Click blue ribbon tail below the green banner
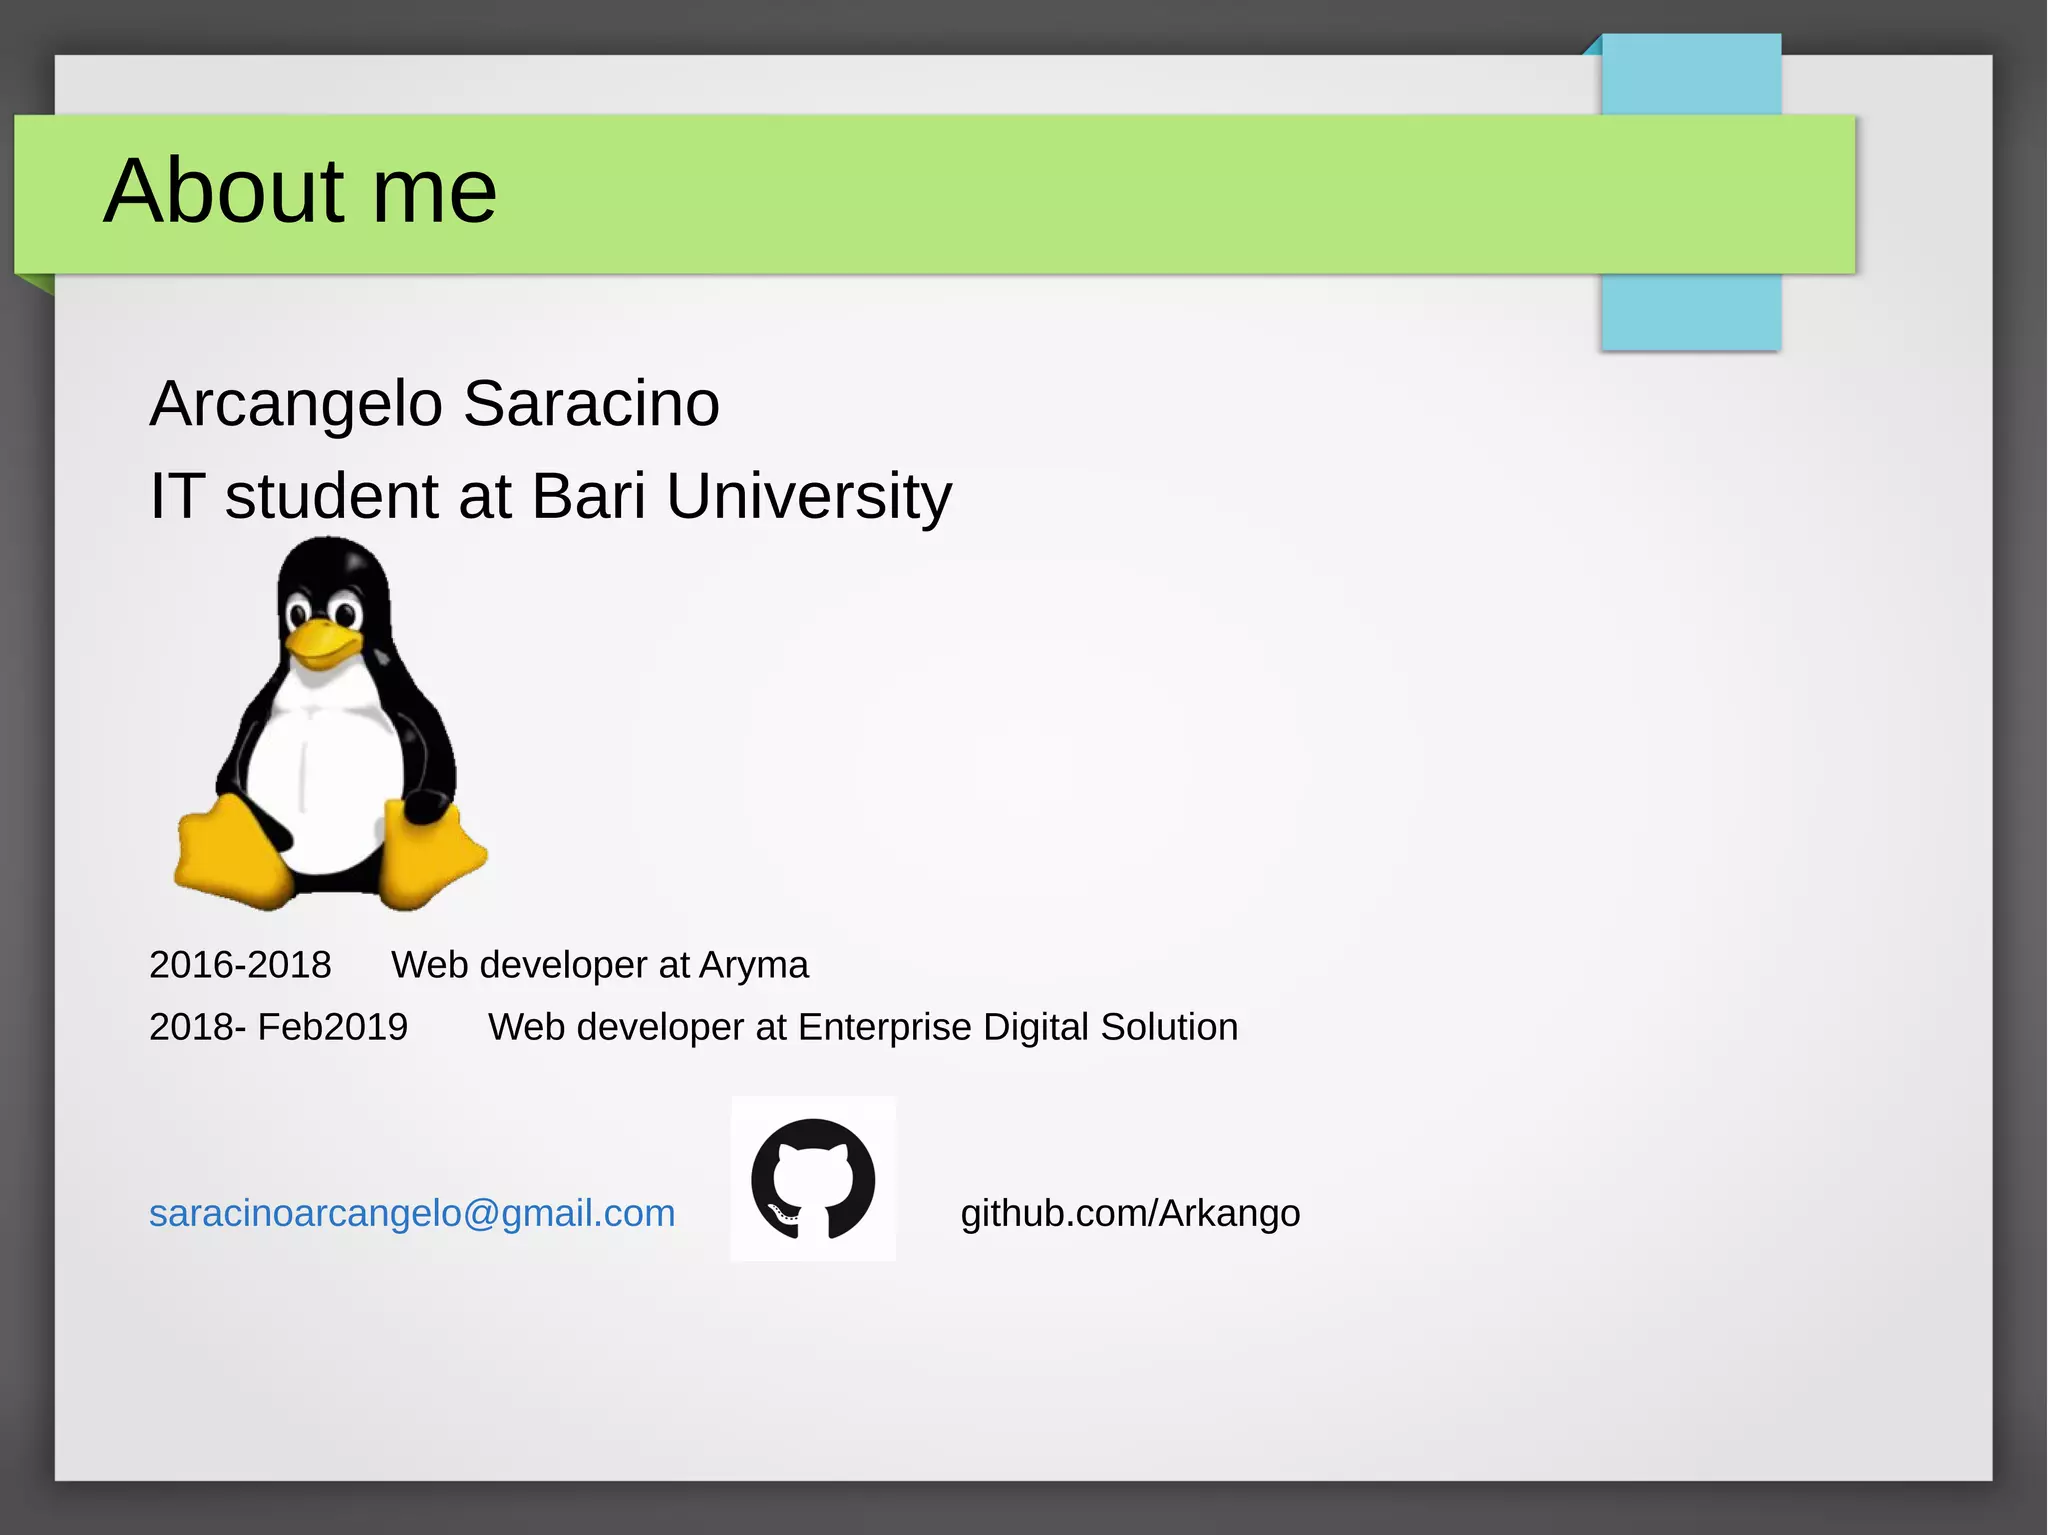This screenshot has width=2048, height=1535. tap(1690, 312)
